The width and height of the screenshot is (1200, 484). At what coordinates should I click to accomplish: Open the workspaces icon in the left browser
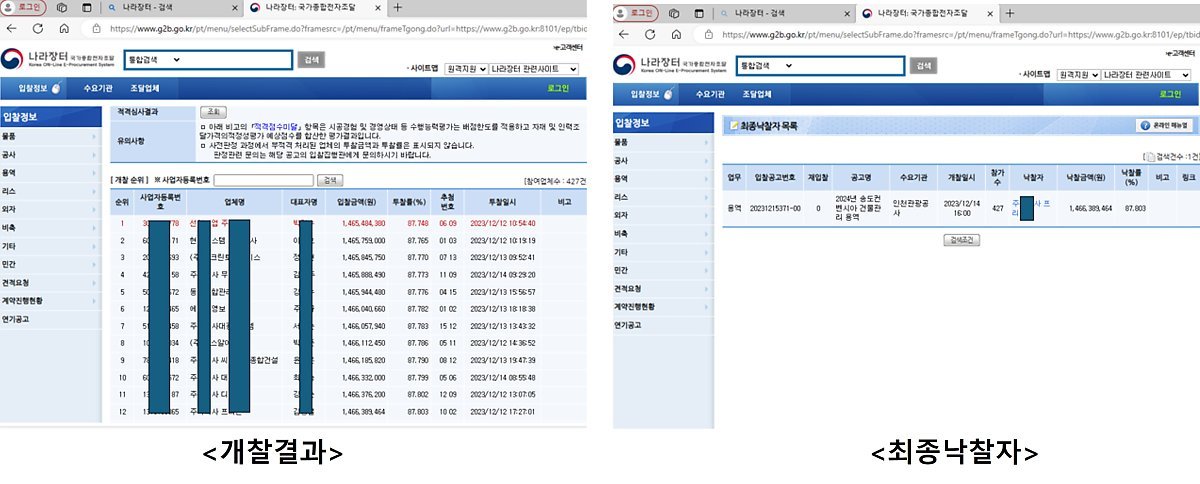pyautogui.click(x=62, y=8)
